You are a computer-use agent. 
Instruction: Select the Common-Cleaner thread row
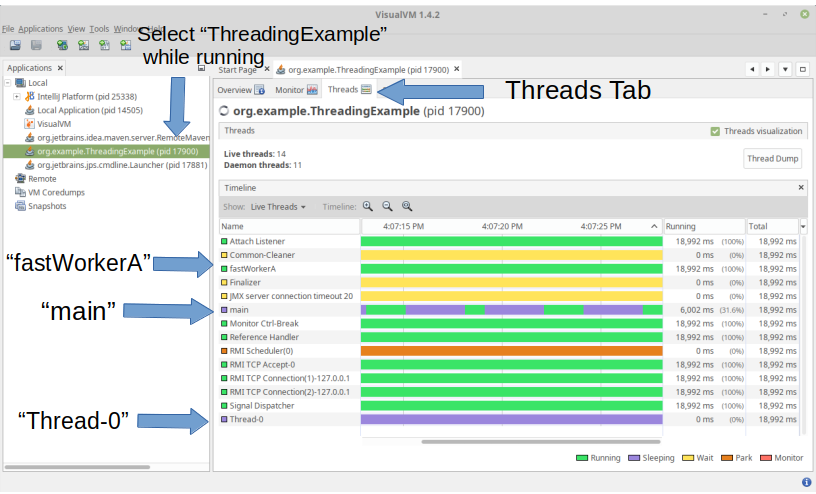tap(509, 255)
